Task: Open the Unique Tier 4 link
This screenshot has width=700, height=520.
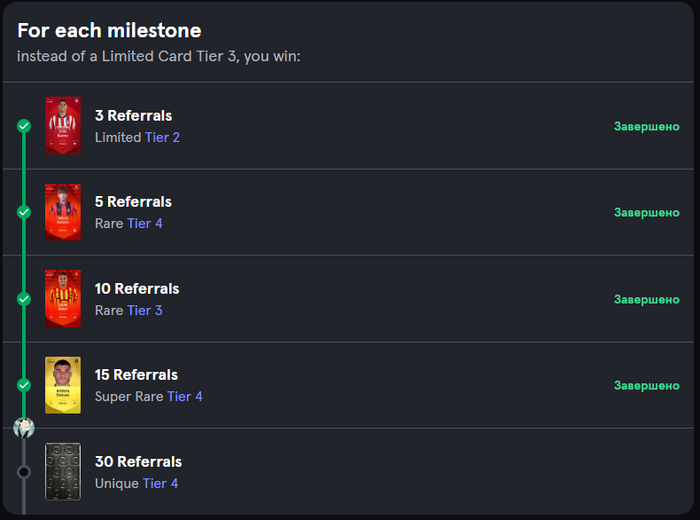Action: coord(160,484)
